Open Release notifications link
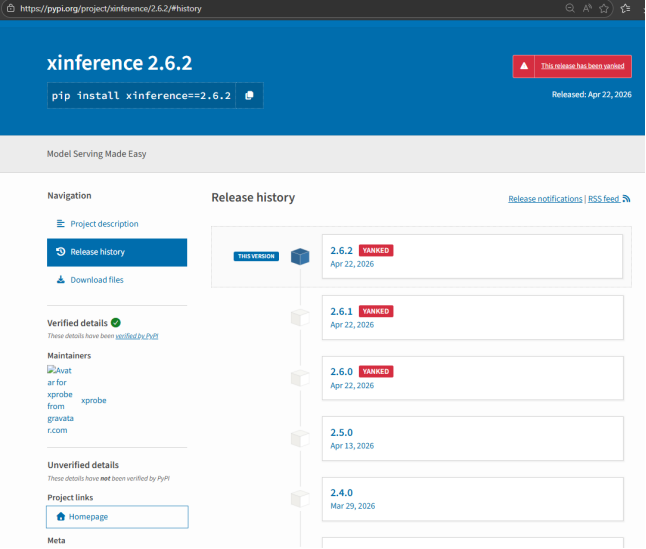The height and width of the screenshot is (549, 646). [545, 199]
